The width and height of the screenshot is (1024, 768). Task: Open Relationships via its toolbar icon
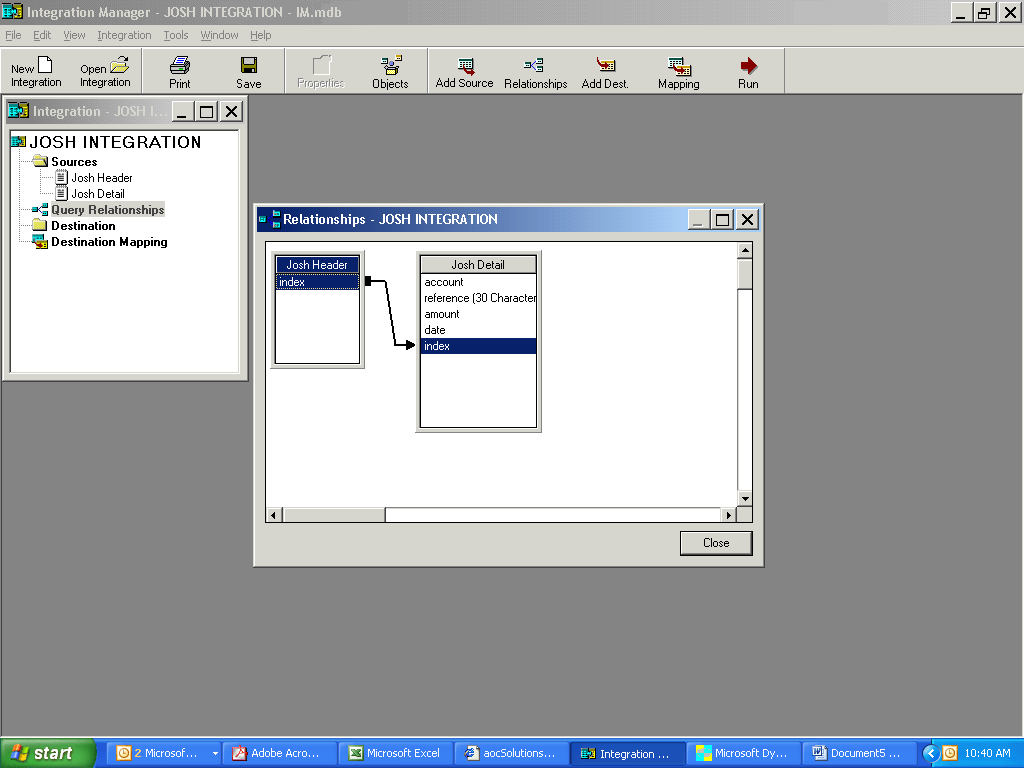pyautogui.click(x=535, y=70)
